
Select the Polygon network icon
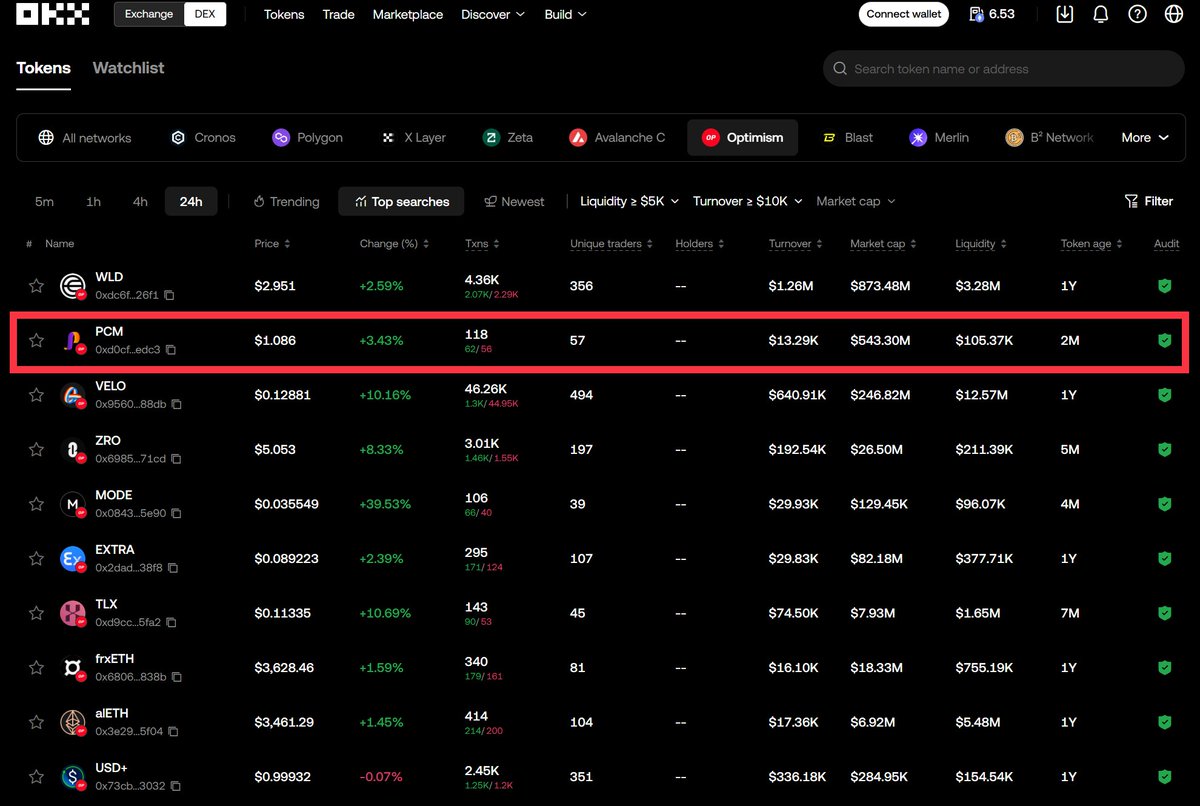(280, 137)
